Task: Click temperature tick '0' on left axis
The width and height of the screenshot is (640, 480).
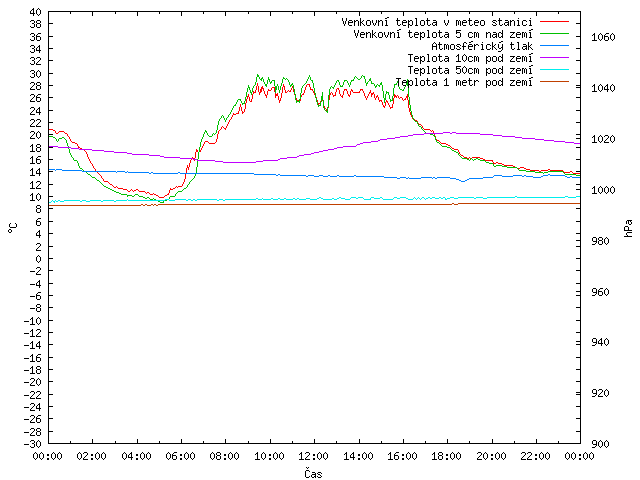Action: pos(39,258)
